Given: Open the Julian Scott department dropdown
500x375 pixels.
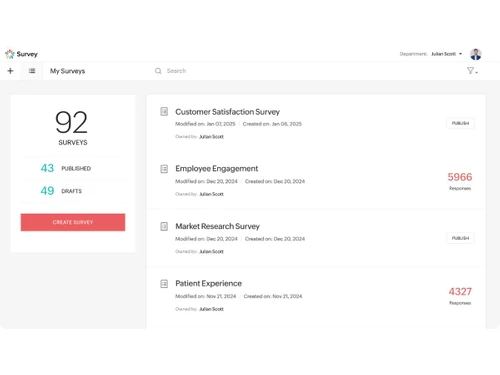Looking at the screenshot, I should (x=447, y=54).
